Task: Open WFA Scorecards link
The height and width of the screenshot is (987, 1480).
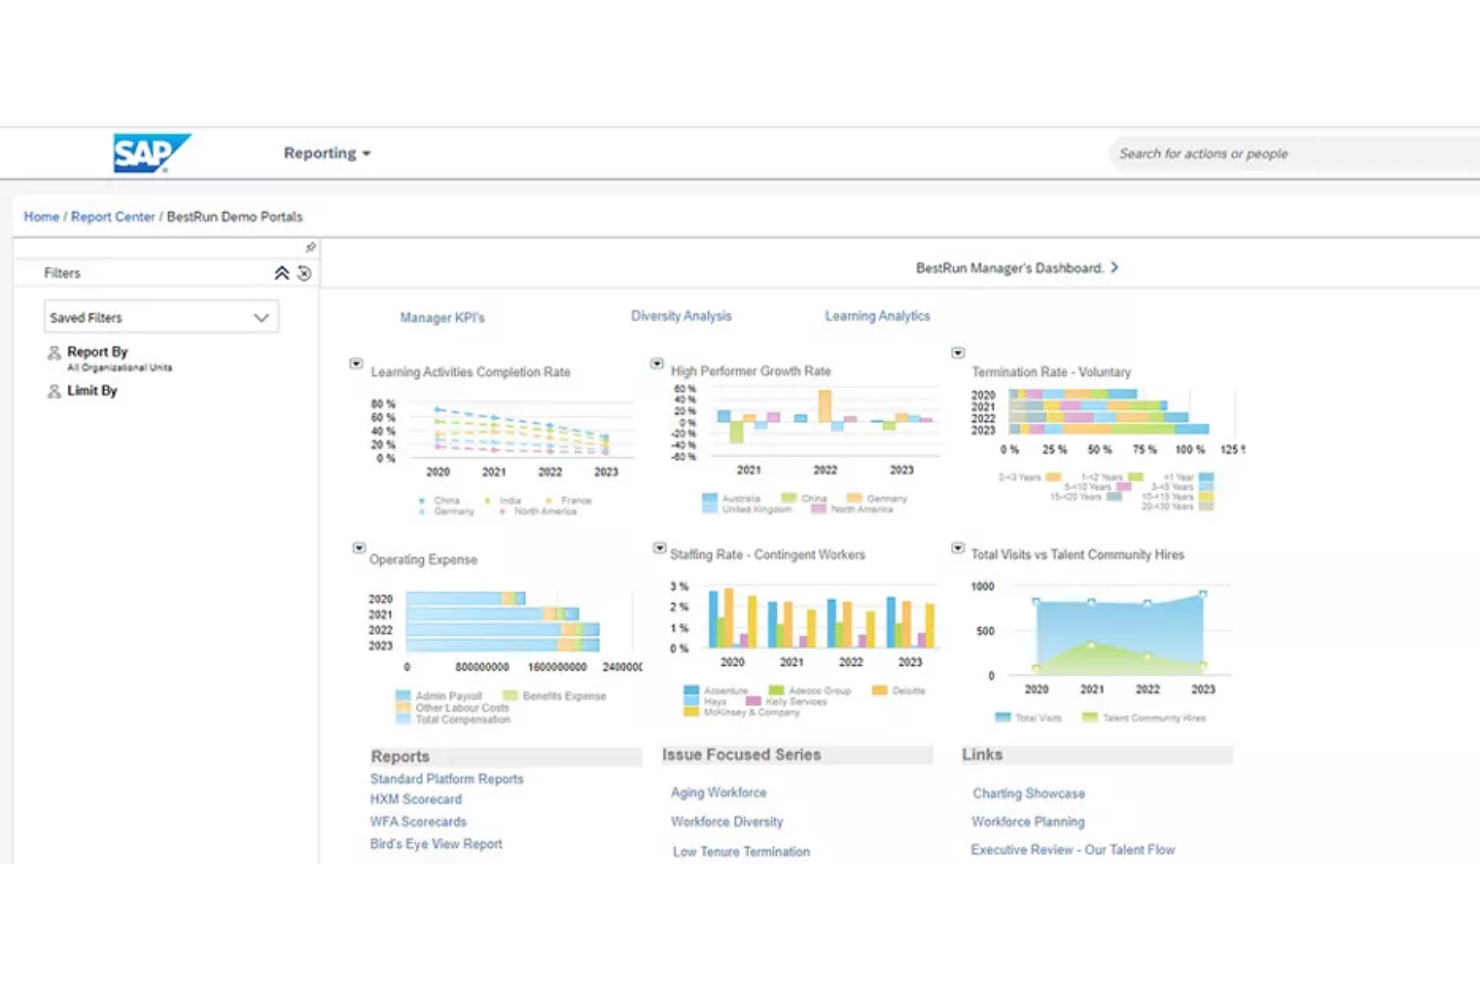Action: [x=418, y=822]
